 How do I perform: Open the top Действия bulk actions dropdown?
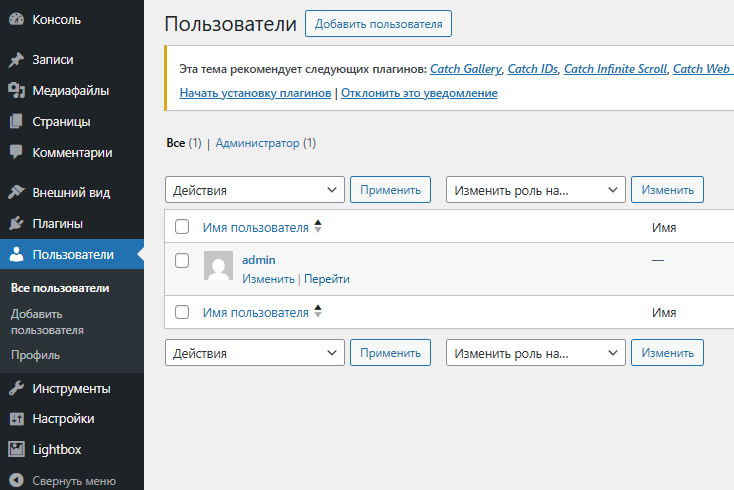(254, 189)
